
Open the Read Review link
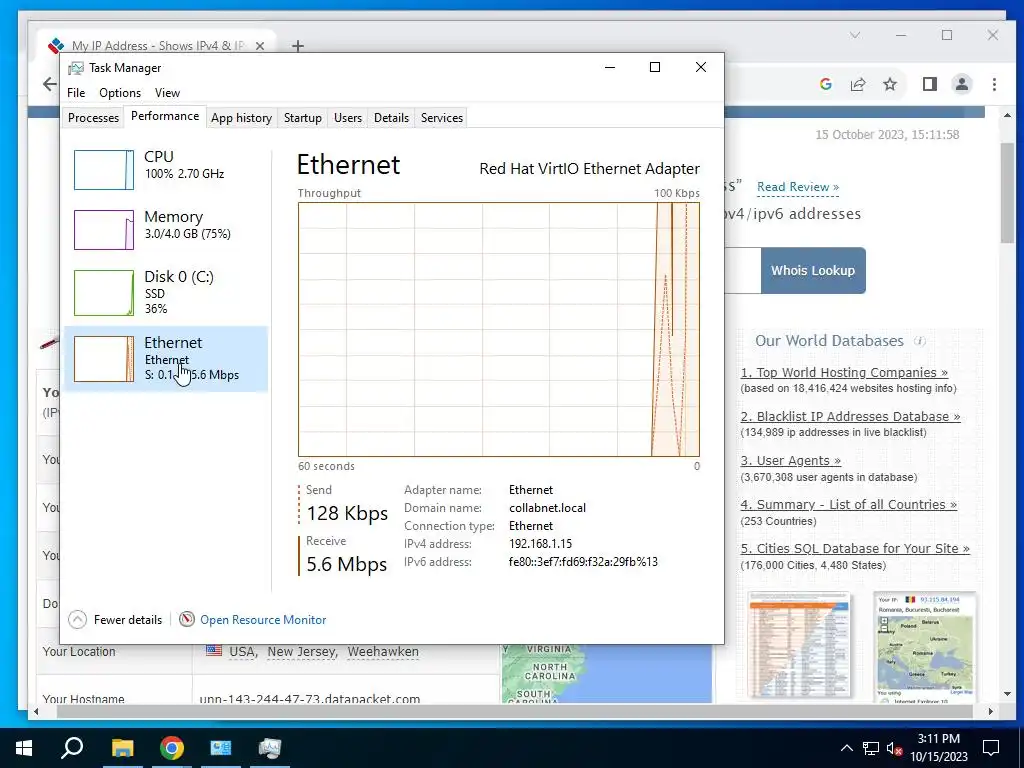[x=798, y=187]
